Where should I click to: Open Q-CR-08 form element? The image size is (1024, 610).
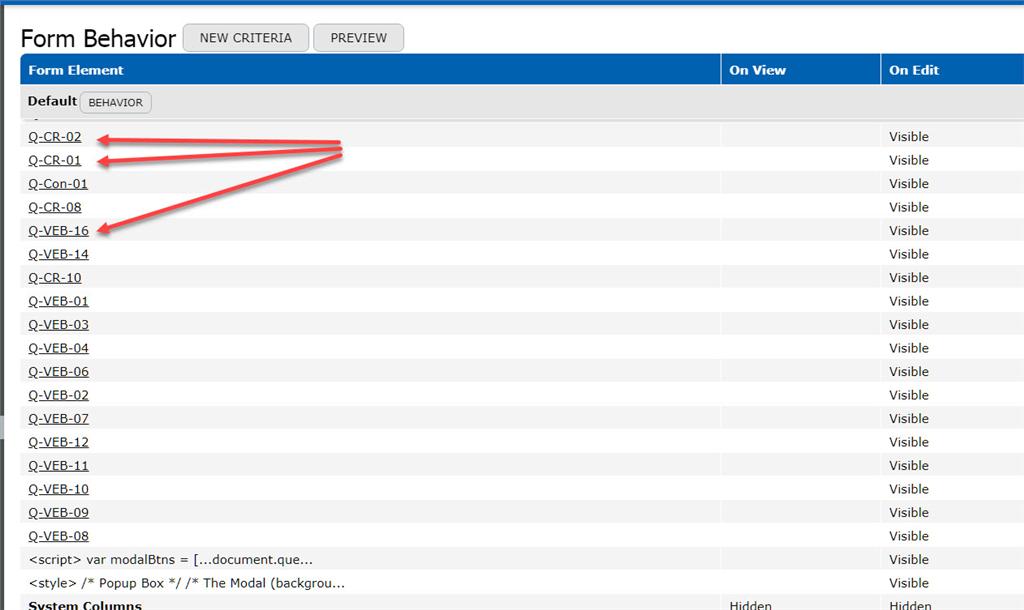pyautogui.click(x=55, y=207)
